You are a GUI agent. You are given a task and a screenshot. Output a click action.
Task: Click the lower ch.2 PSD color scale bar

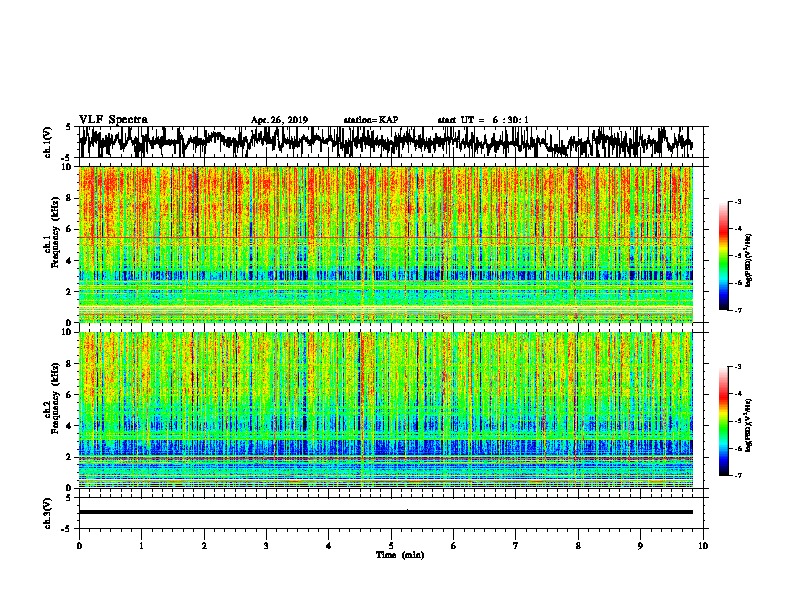pyautogui.click(x=724, y=421)
